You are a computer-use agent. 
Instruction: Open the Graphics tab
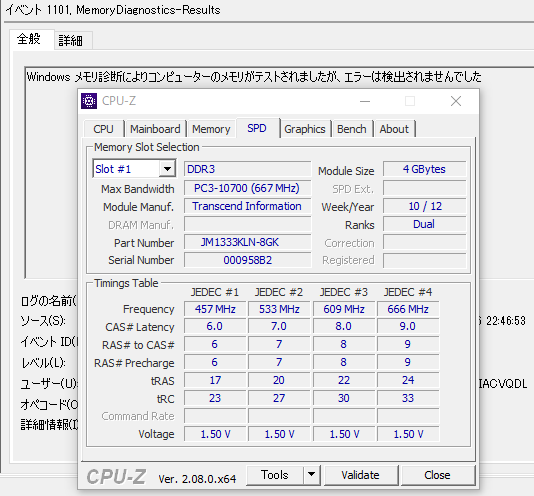(x=305, y=129)
